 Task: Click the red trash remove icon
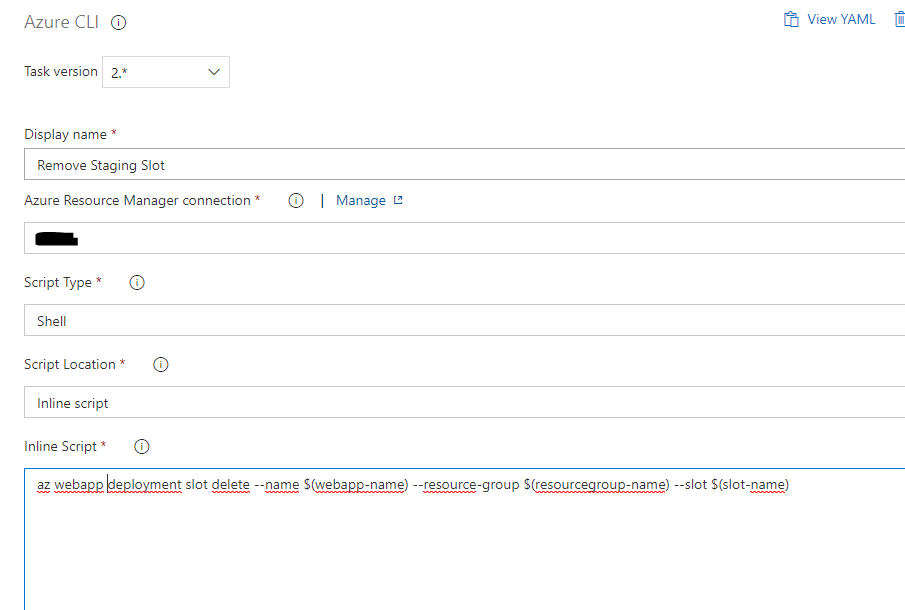tap(899, 19)
